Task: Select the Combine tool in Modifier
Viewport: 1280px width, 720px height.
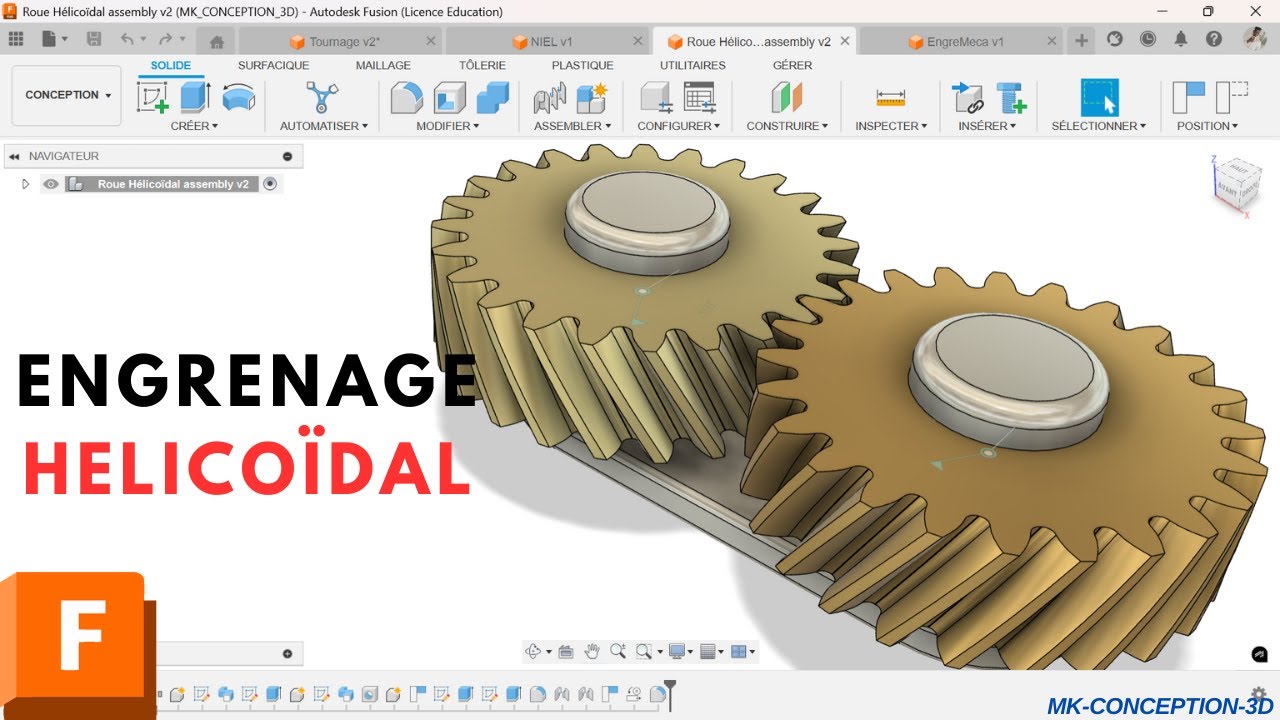Action: pos(492,97)
